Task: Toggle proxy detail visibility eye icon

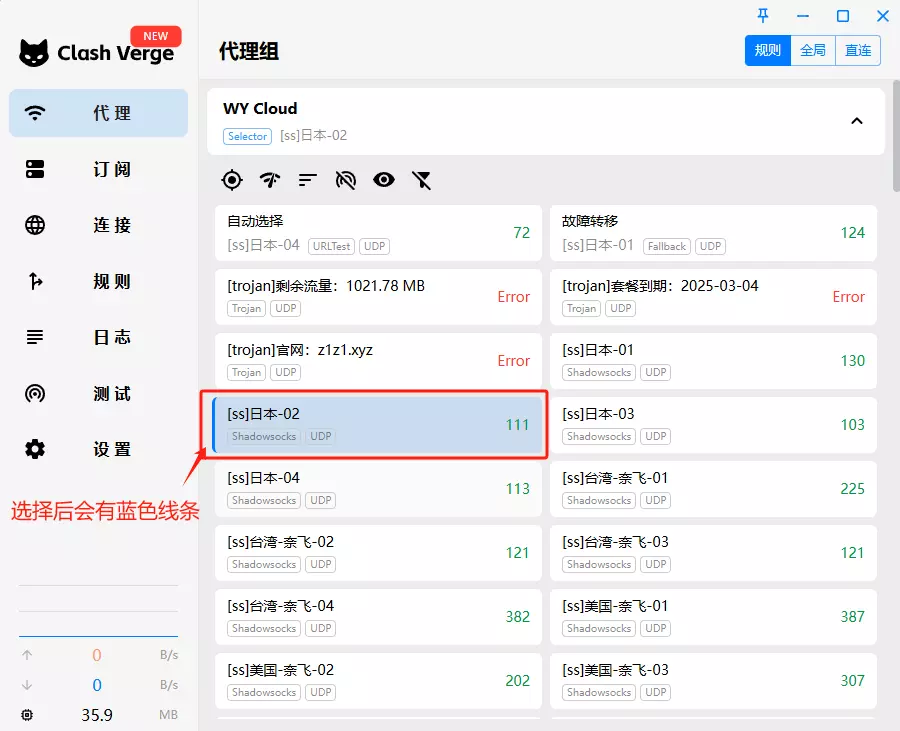Action: 384,180
